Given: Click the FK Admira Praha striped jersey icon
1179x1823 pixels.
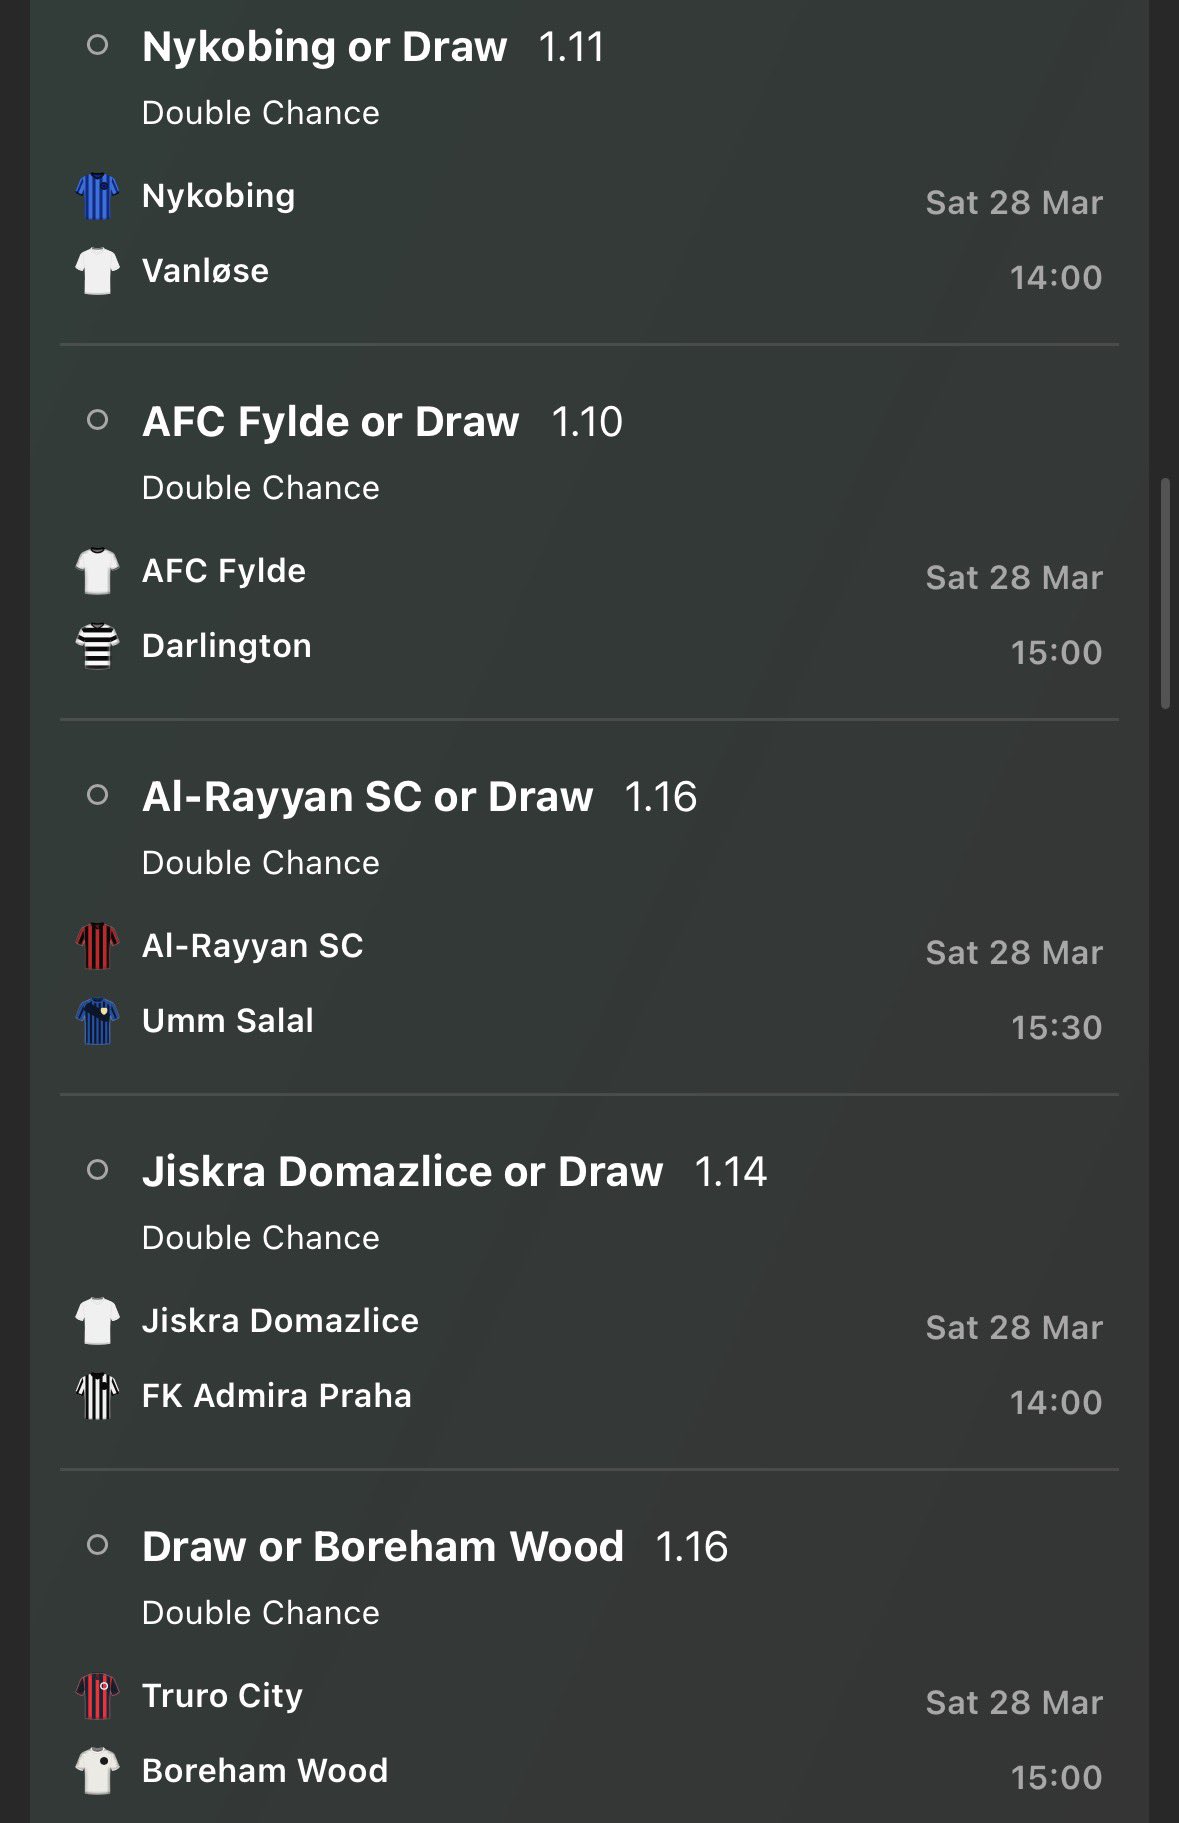Looking at the screenshot, I should click(98, 1396).
